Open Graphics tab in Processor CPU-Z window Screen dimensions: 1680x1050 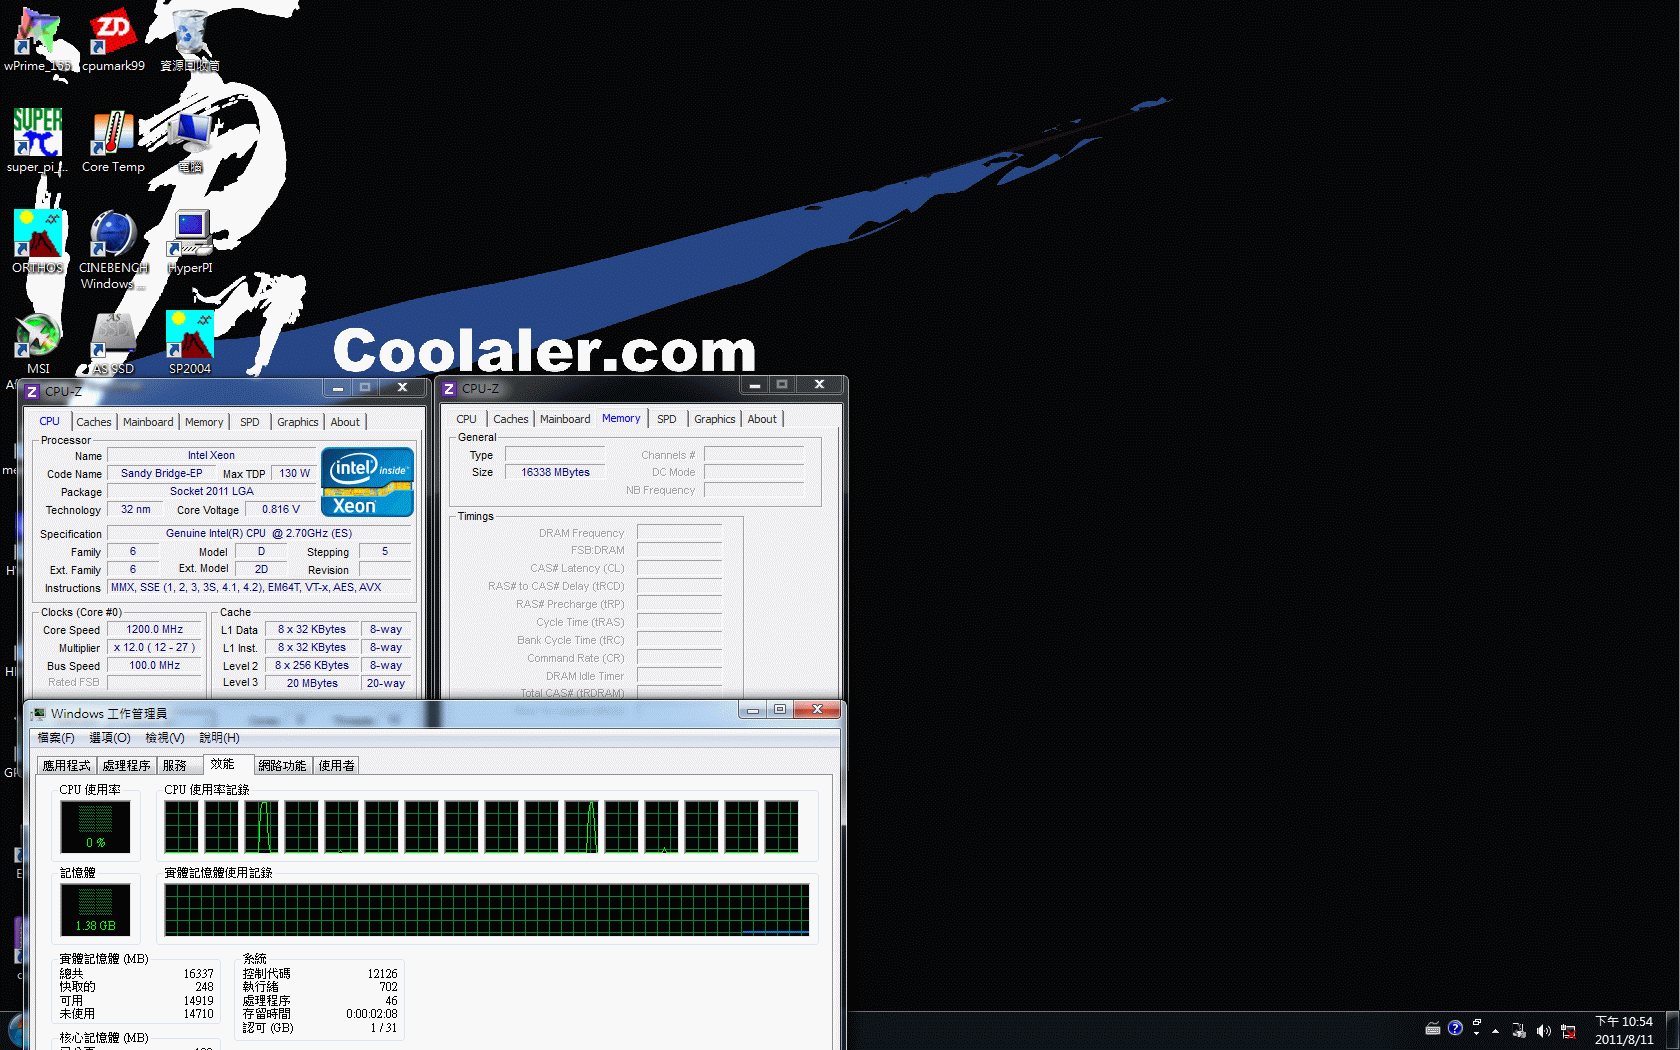pos(298,422)
